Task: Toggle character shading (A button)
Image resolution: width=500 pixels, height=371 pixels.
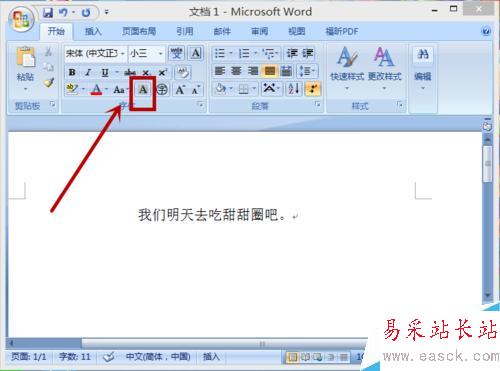Action: [x=143, y=89]
